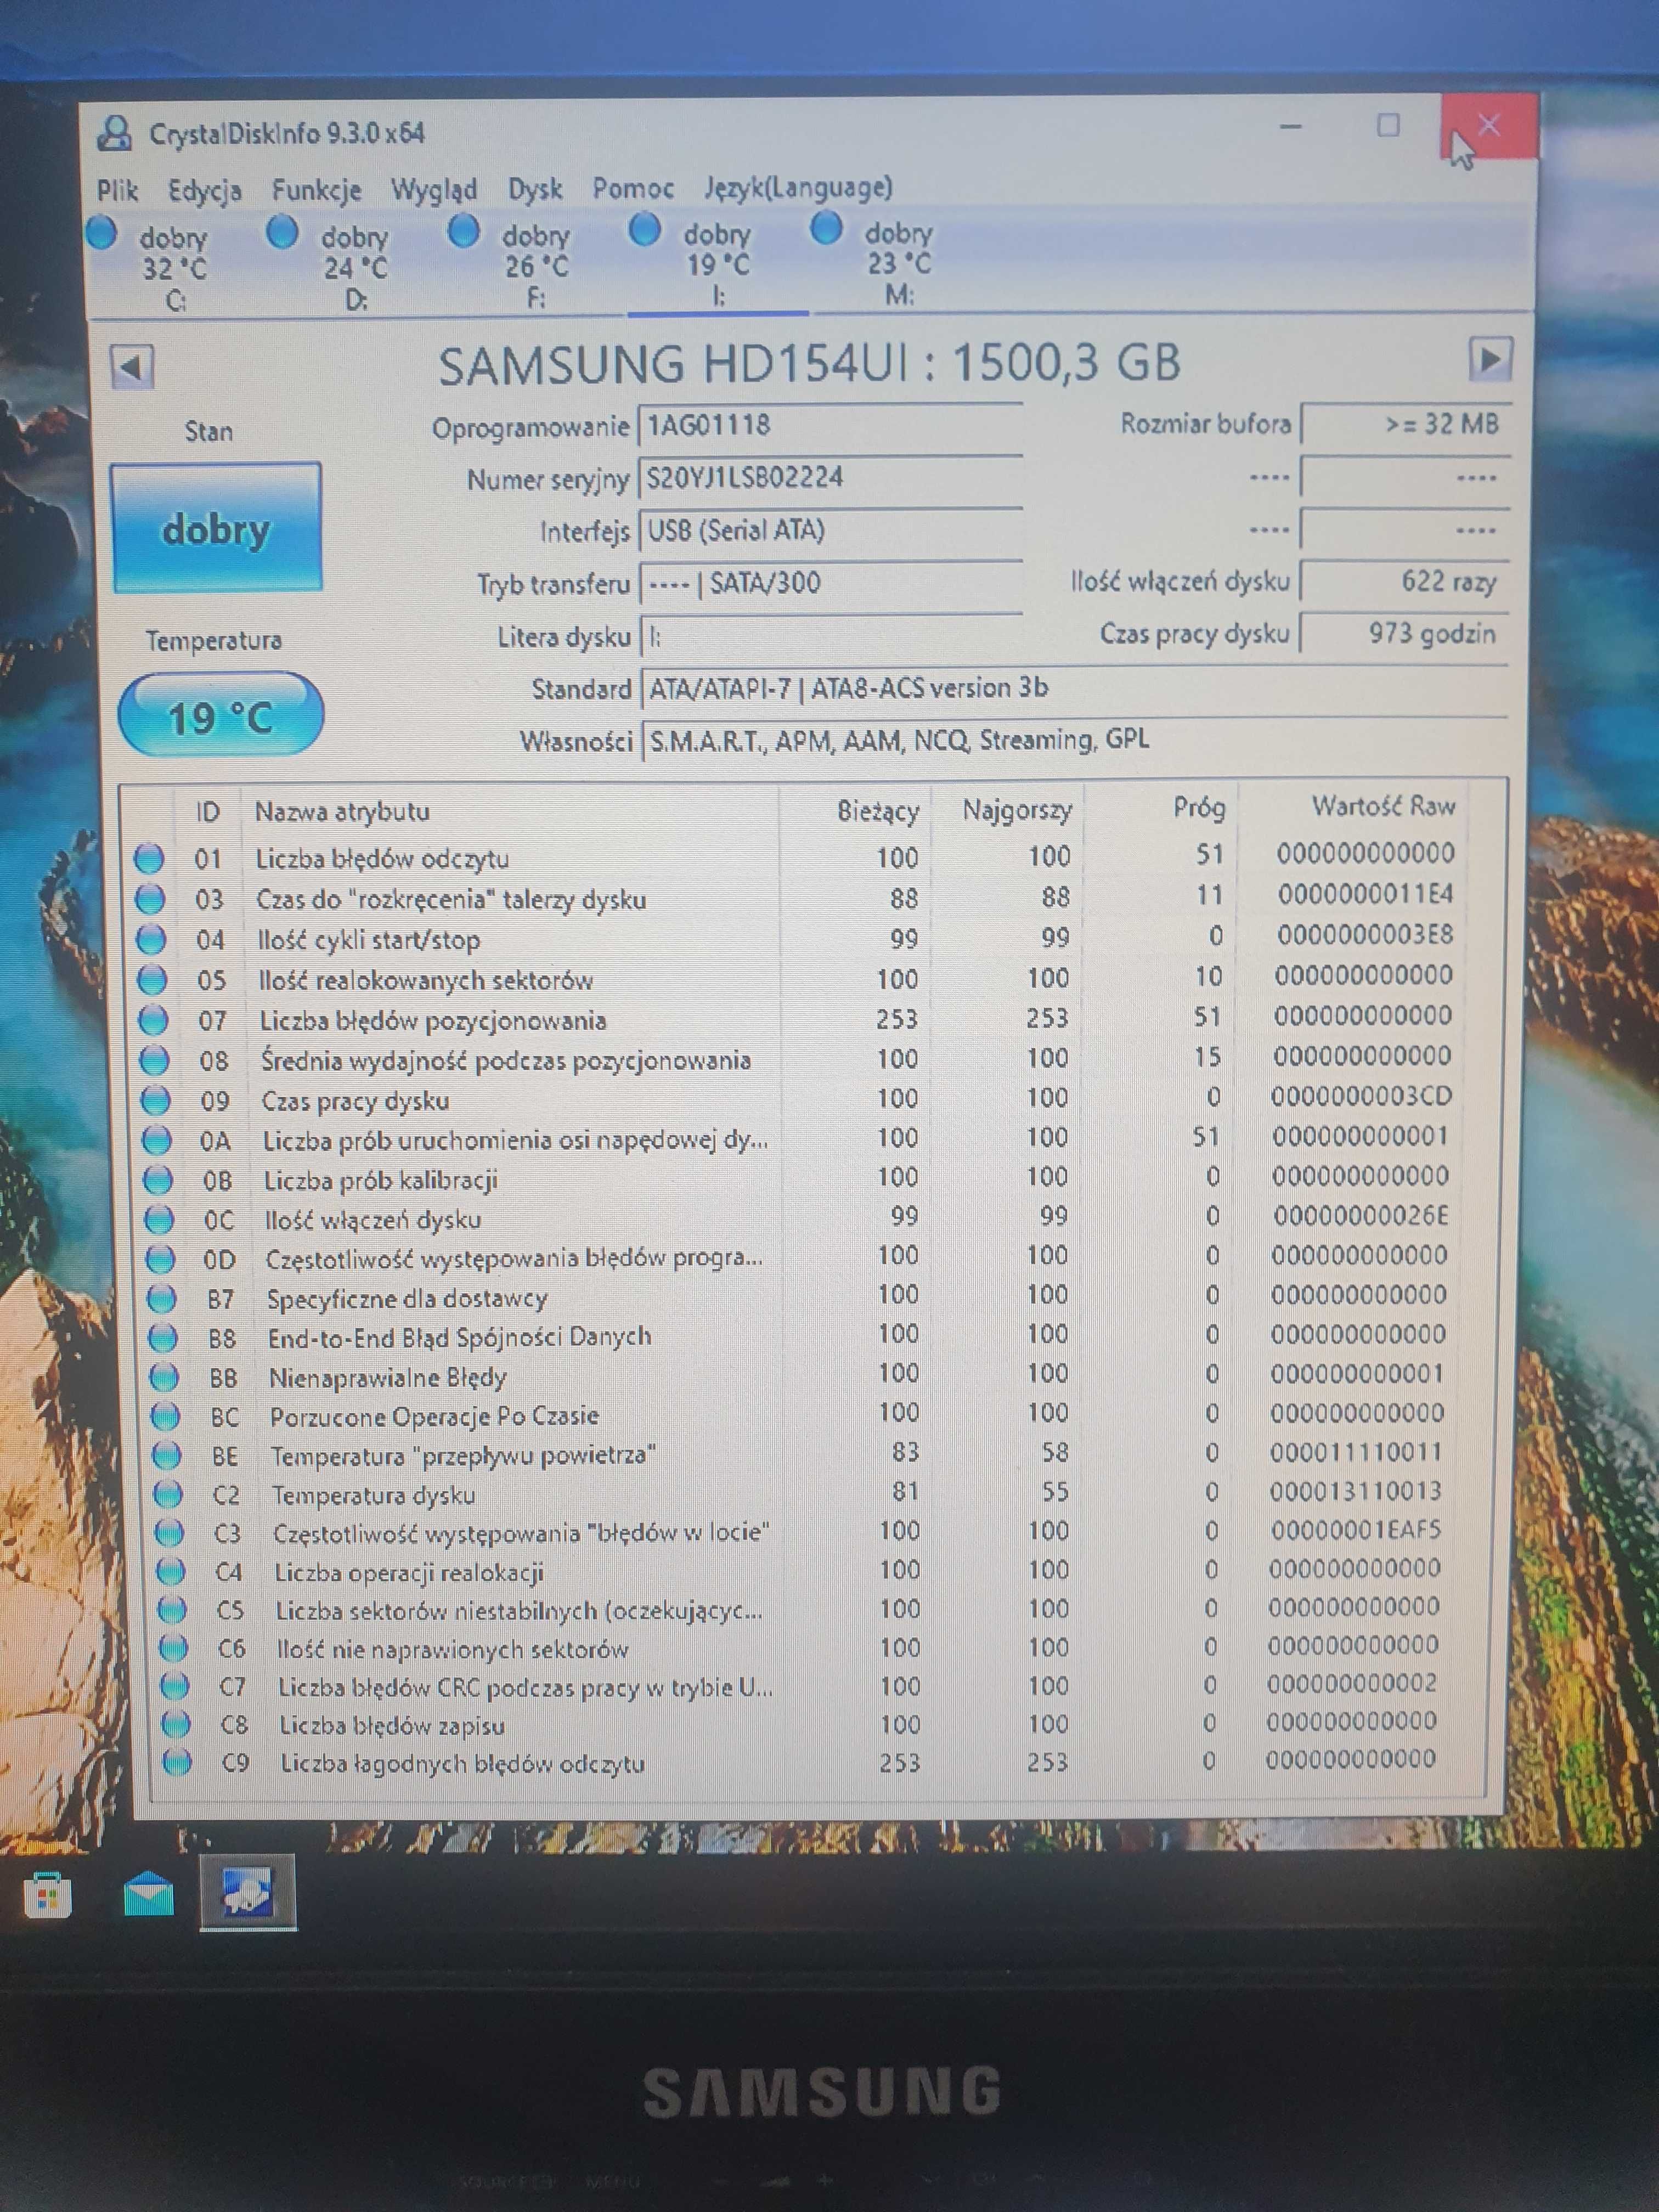This screenshot has width=1659, height=2212.
Task: Click status icon for C3 błędów w locie
Action: point(168,1533)
